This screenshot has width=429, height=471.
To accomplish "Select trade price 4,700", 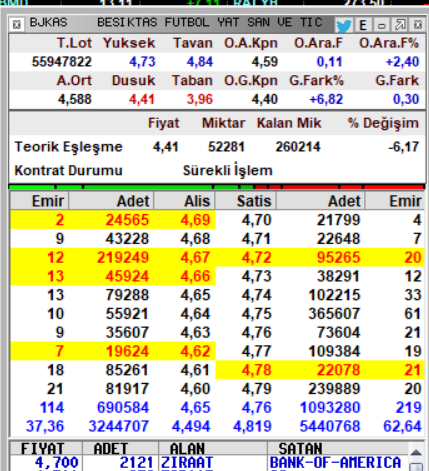I will click(x=57, y=463).
